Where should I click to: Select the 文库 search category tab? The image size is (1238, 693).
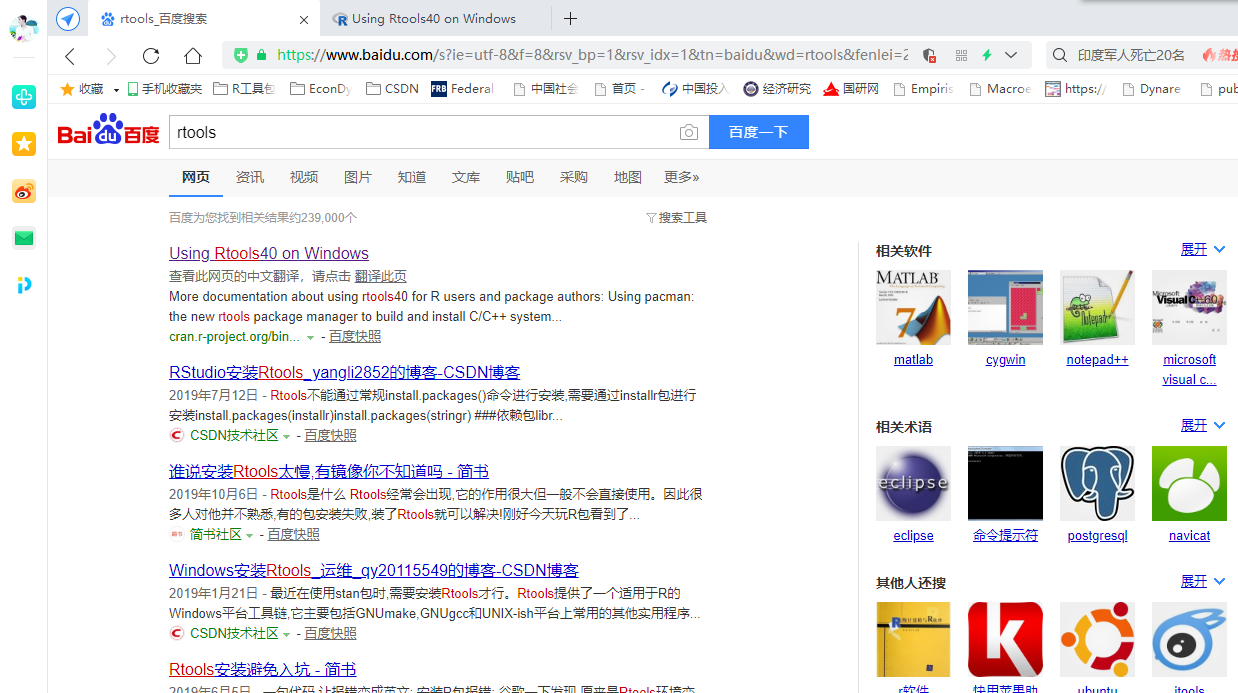pyautogui.click(x=466, y=177)
